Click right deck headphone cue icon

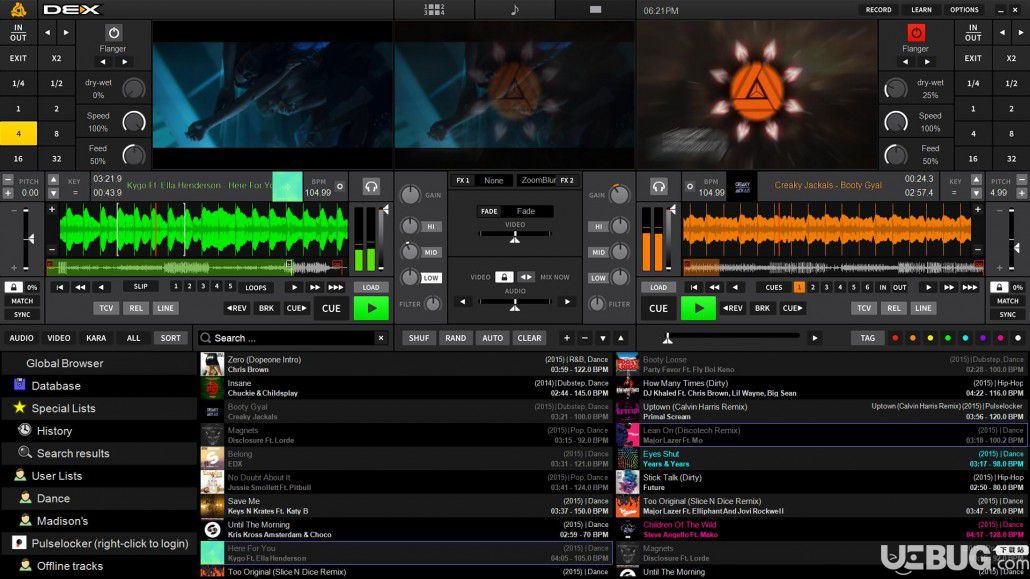pyautogui.click(x=658, y=187)
